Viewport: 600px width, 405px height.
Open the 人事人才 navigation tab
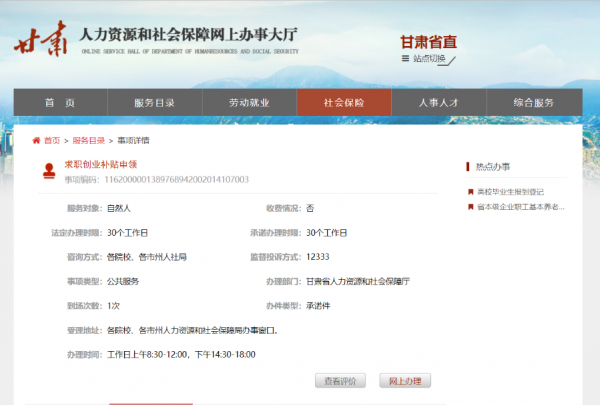point(439,103)
